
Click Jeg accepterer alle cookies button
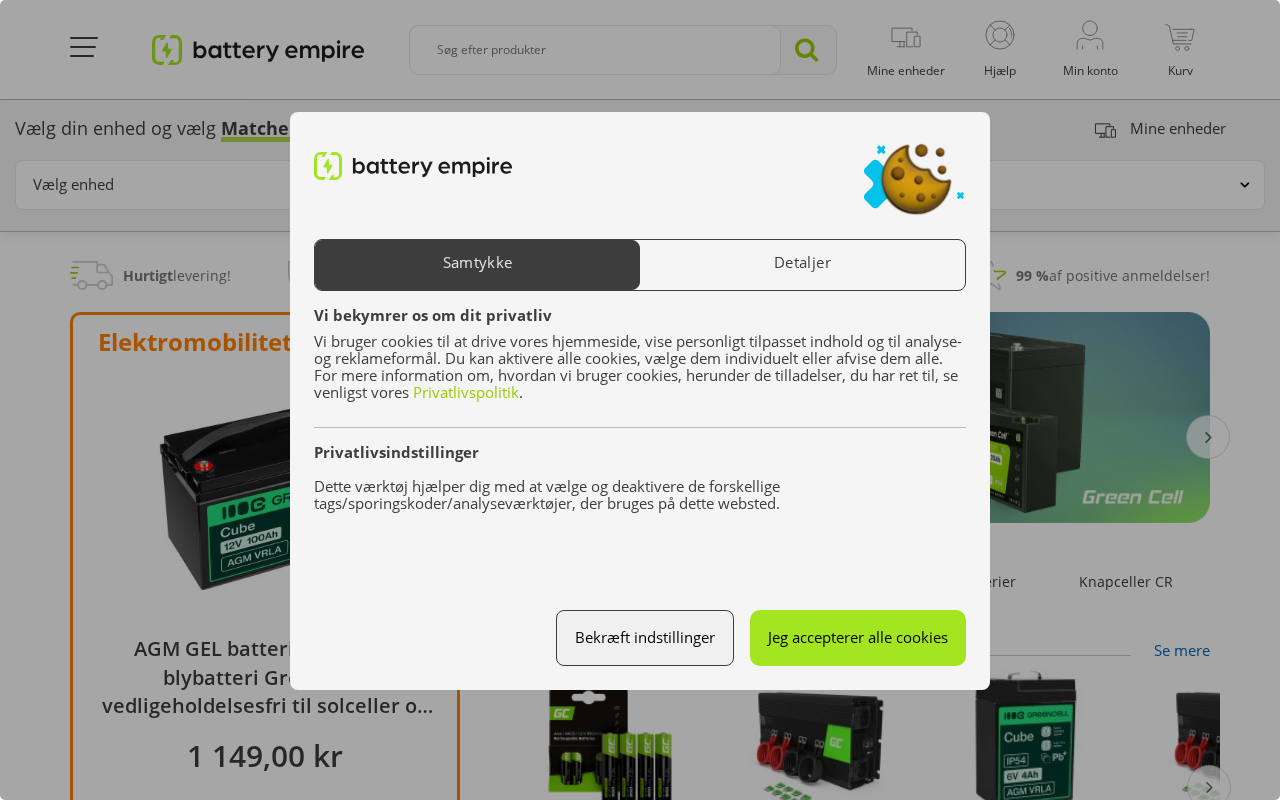[x=858, y=638]
